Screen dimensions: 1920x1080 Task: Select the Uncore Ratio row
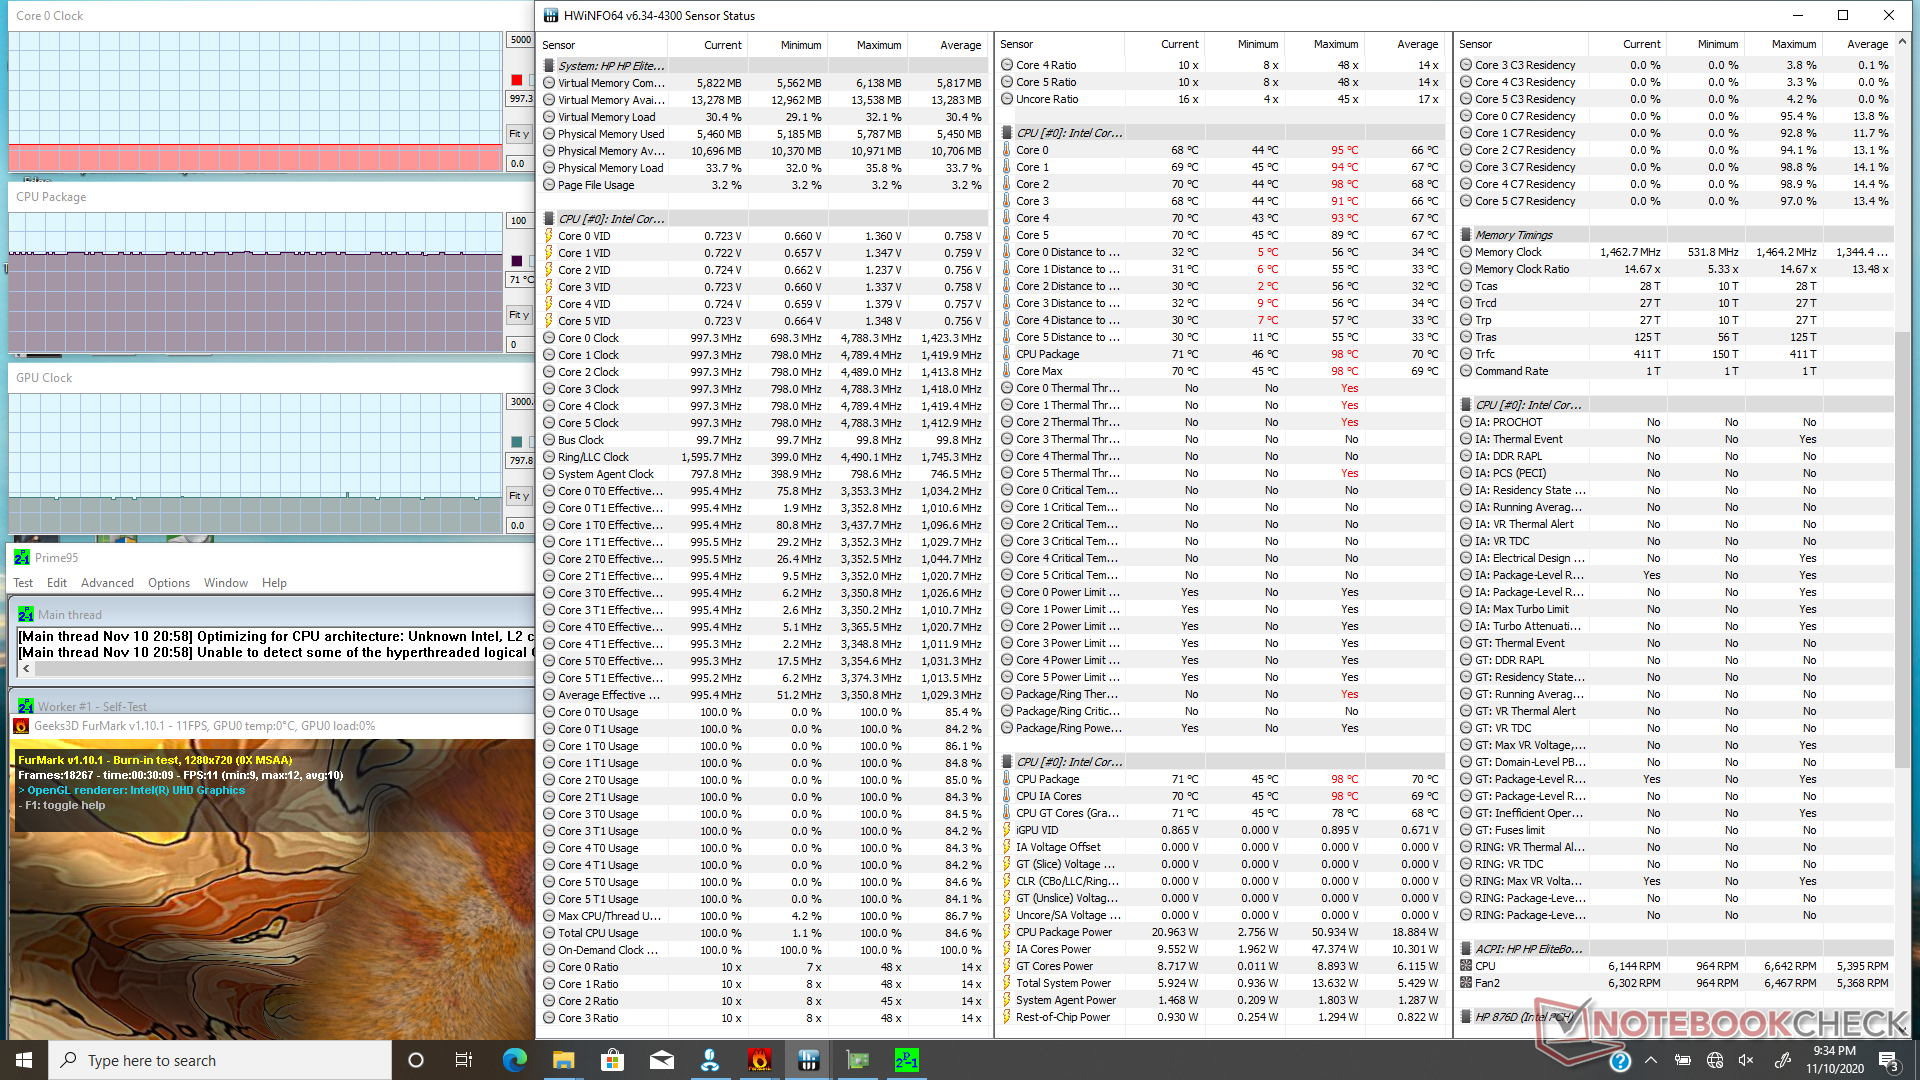1222,99
